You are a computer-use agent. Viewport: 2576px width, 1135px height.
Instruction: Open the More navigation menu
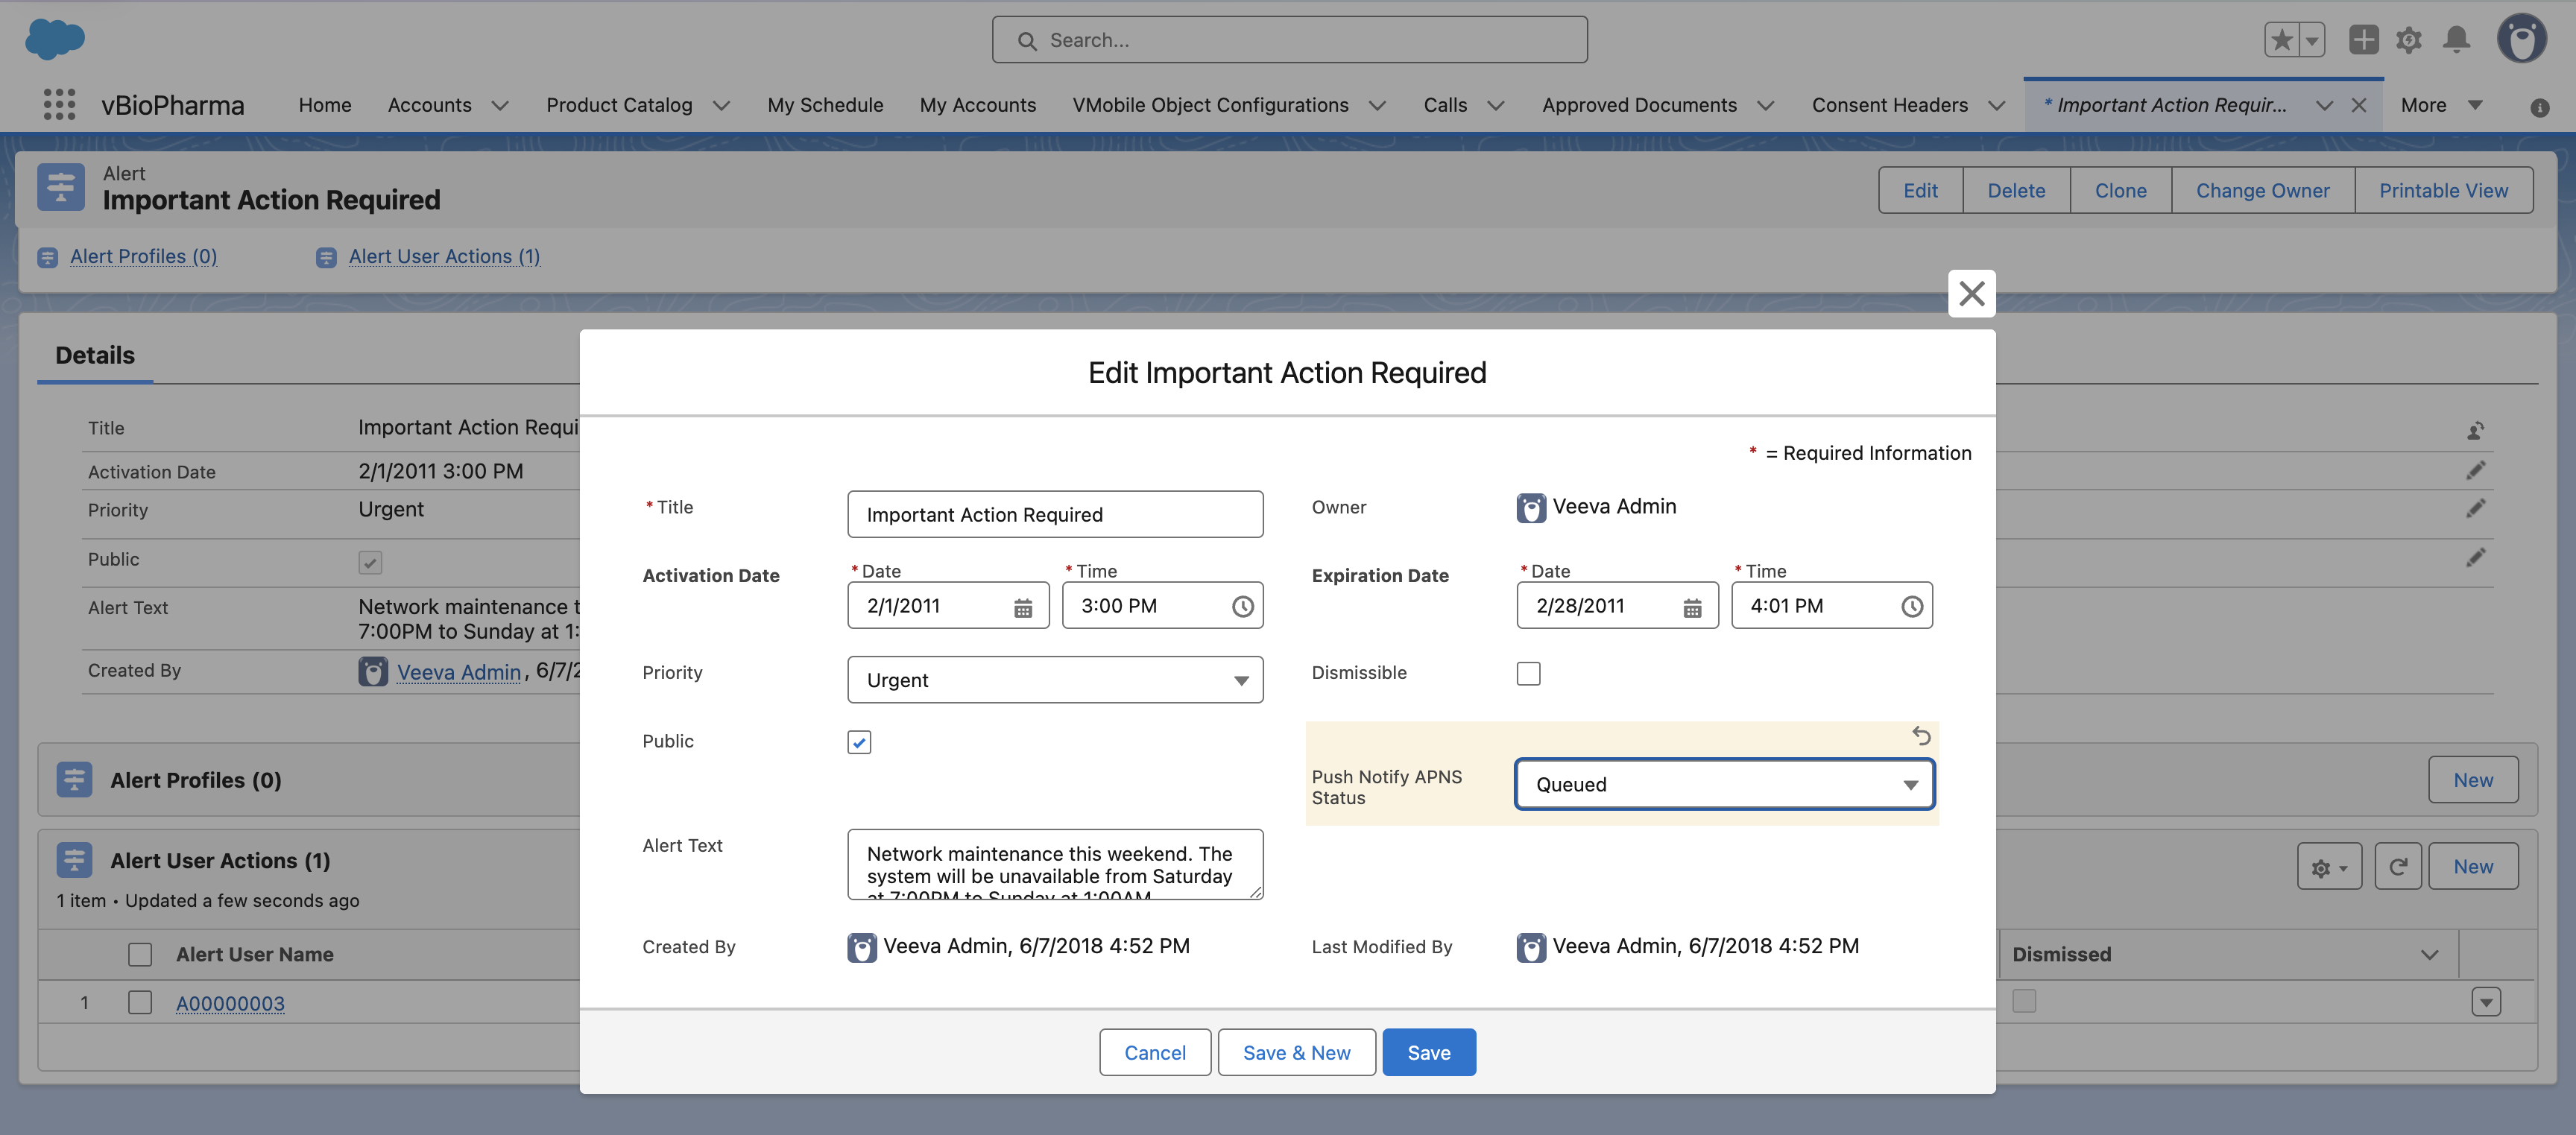(2441, 105)
